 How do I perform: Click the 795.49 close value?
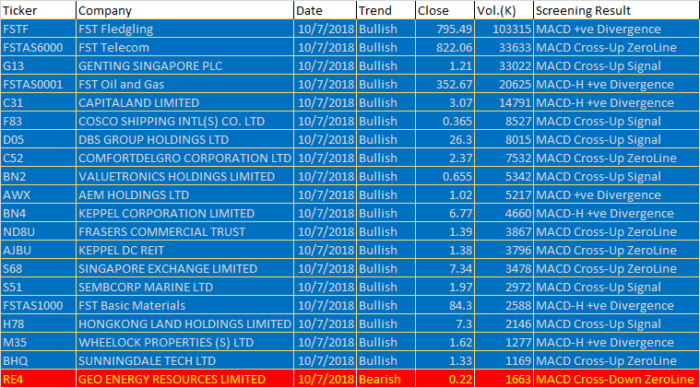coord(445,29)
